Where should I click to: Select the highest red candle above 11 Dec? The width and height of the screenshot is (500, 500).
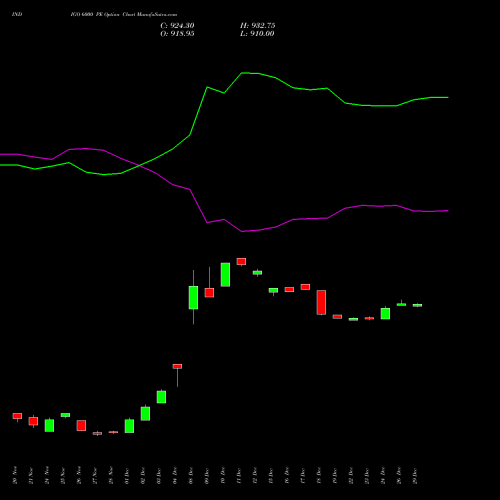(241, 261)
